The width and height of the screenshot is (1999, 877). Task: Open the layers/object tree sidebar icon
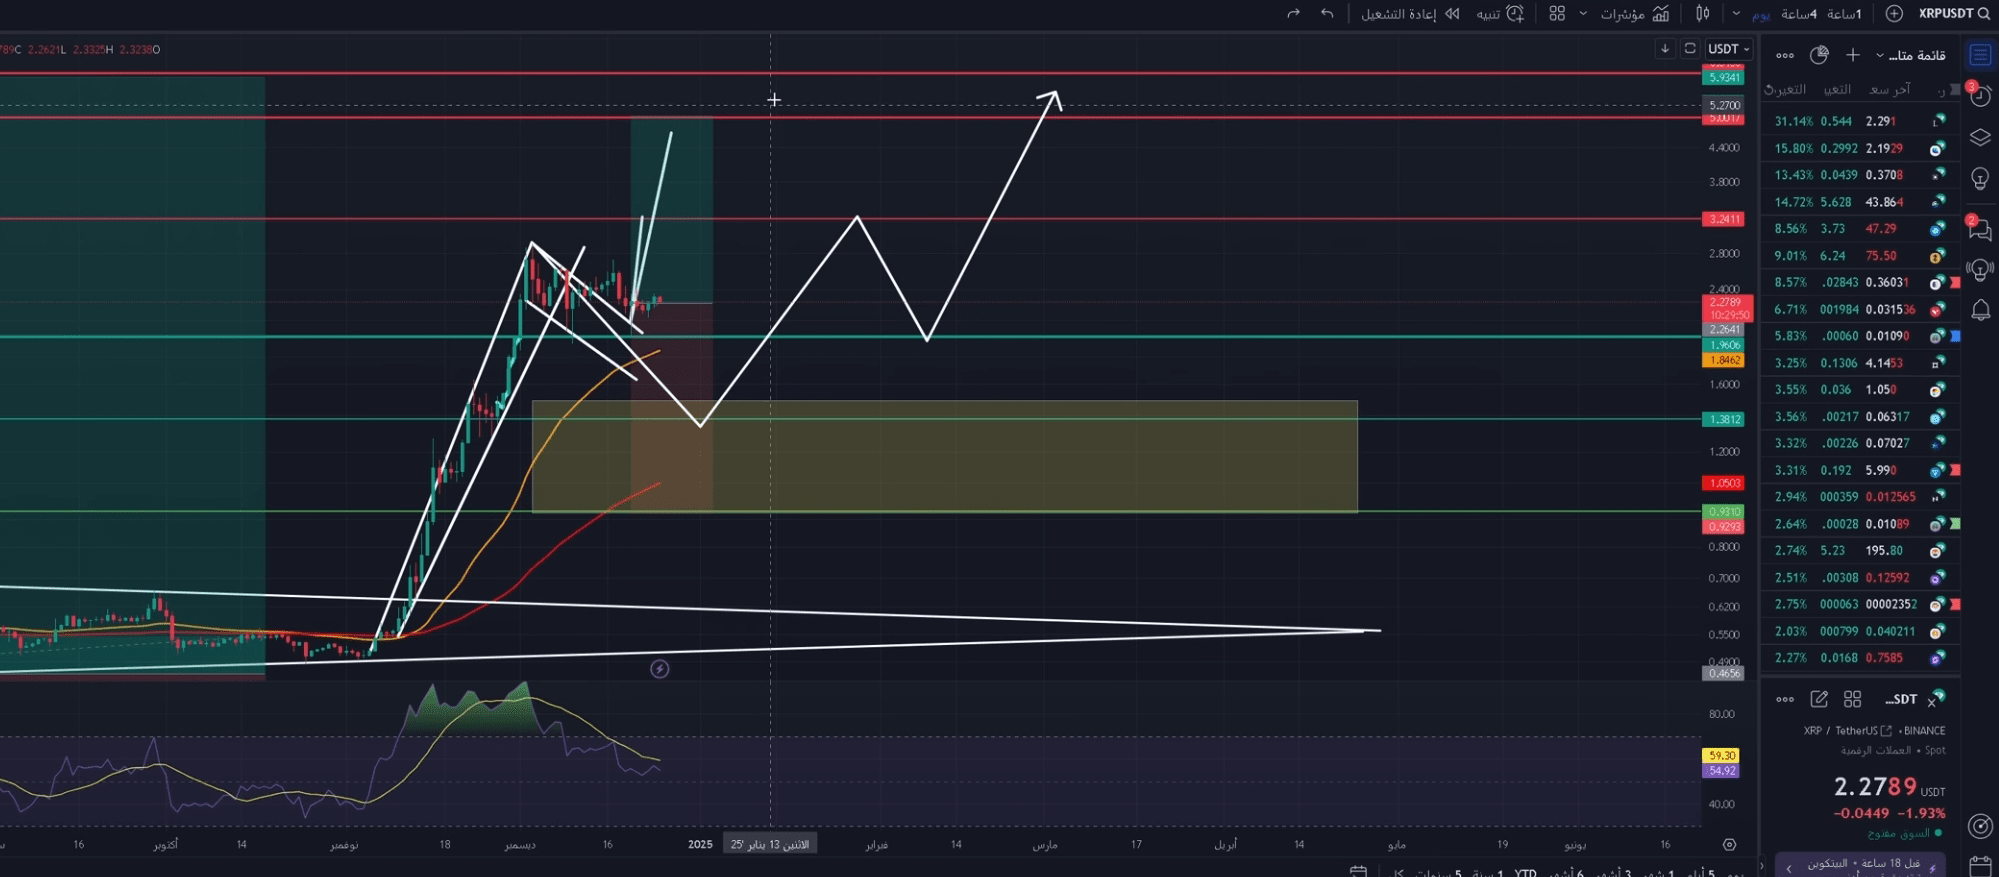pos(1980,138)
